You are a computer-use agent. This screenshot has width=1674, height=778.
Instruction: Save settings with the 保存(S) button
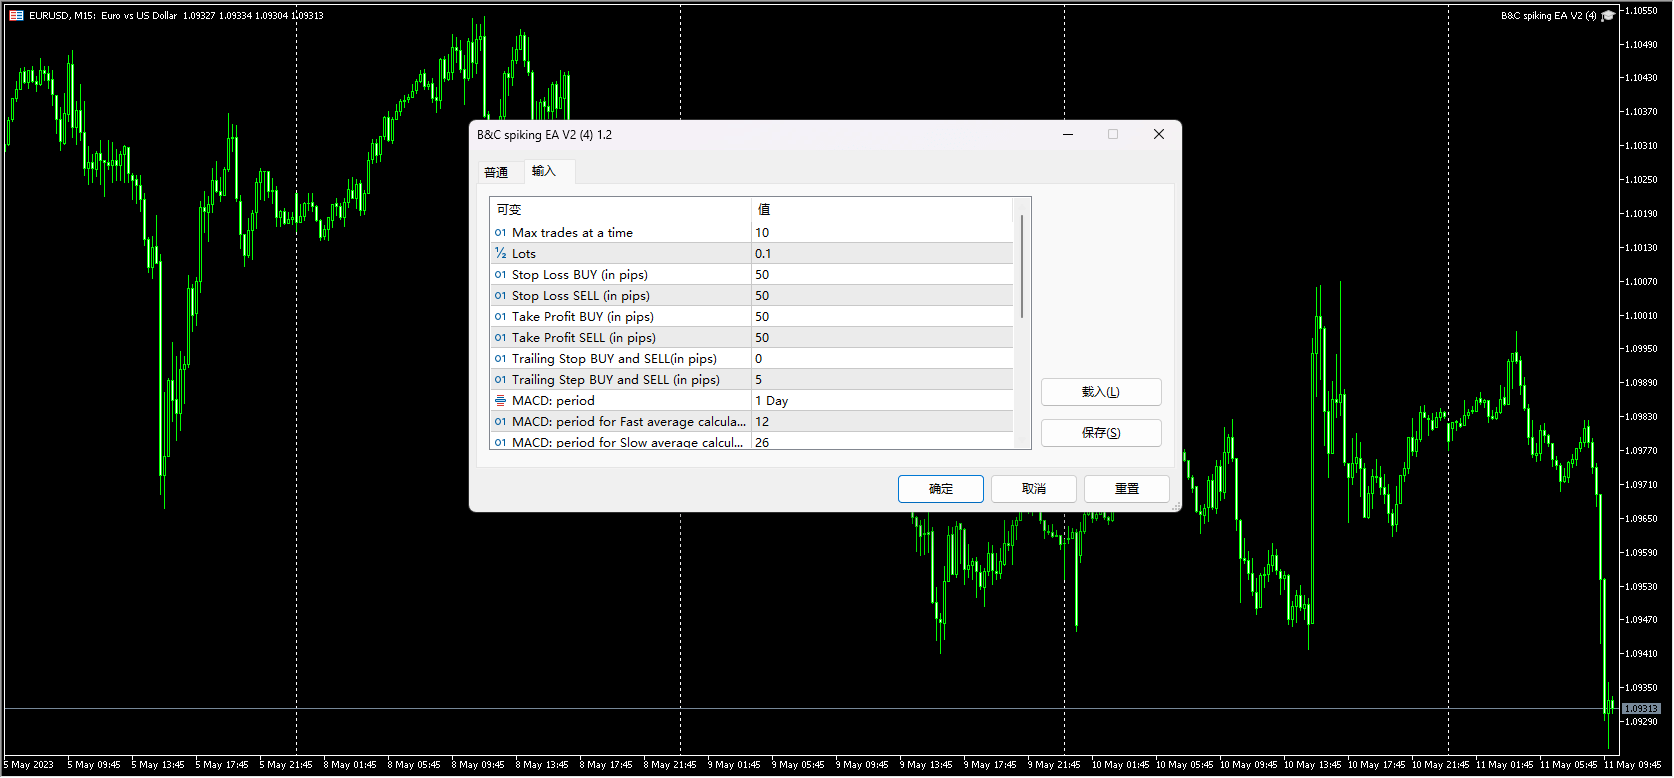(x=1100, y=433)
